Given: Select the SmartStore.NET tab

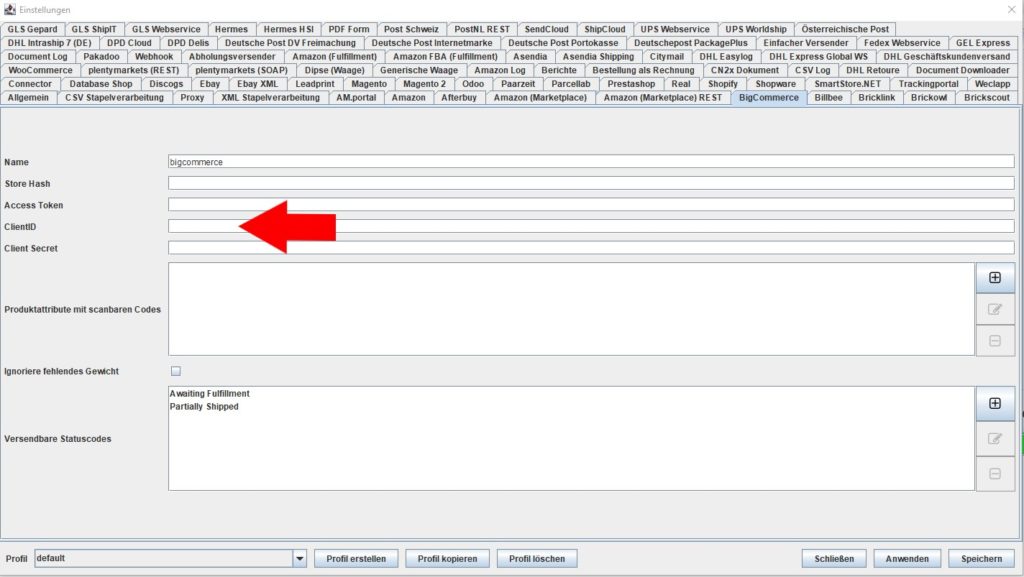Looking at the screenshot, I should pyautogui.click(x=847, y=84).
